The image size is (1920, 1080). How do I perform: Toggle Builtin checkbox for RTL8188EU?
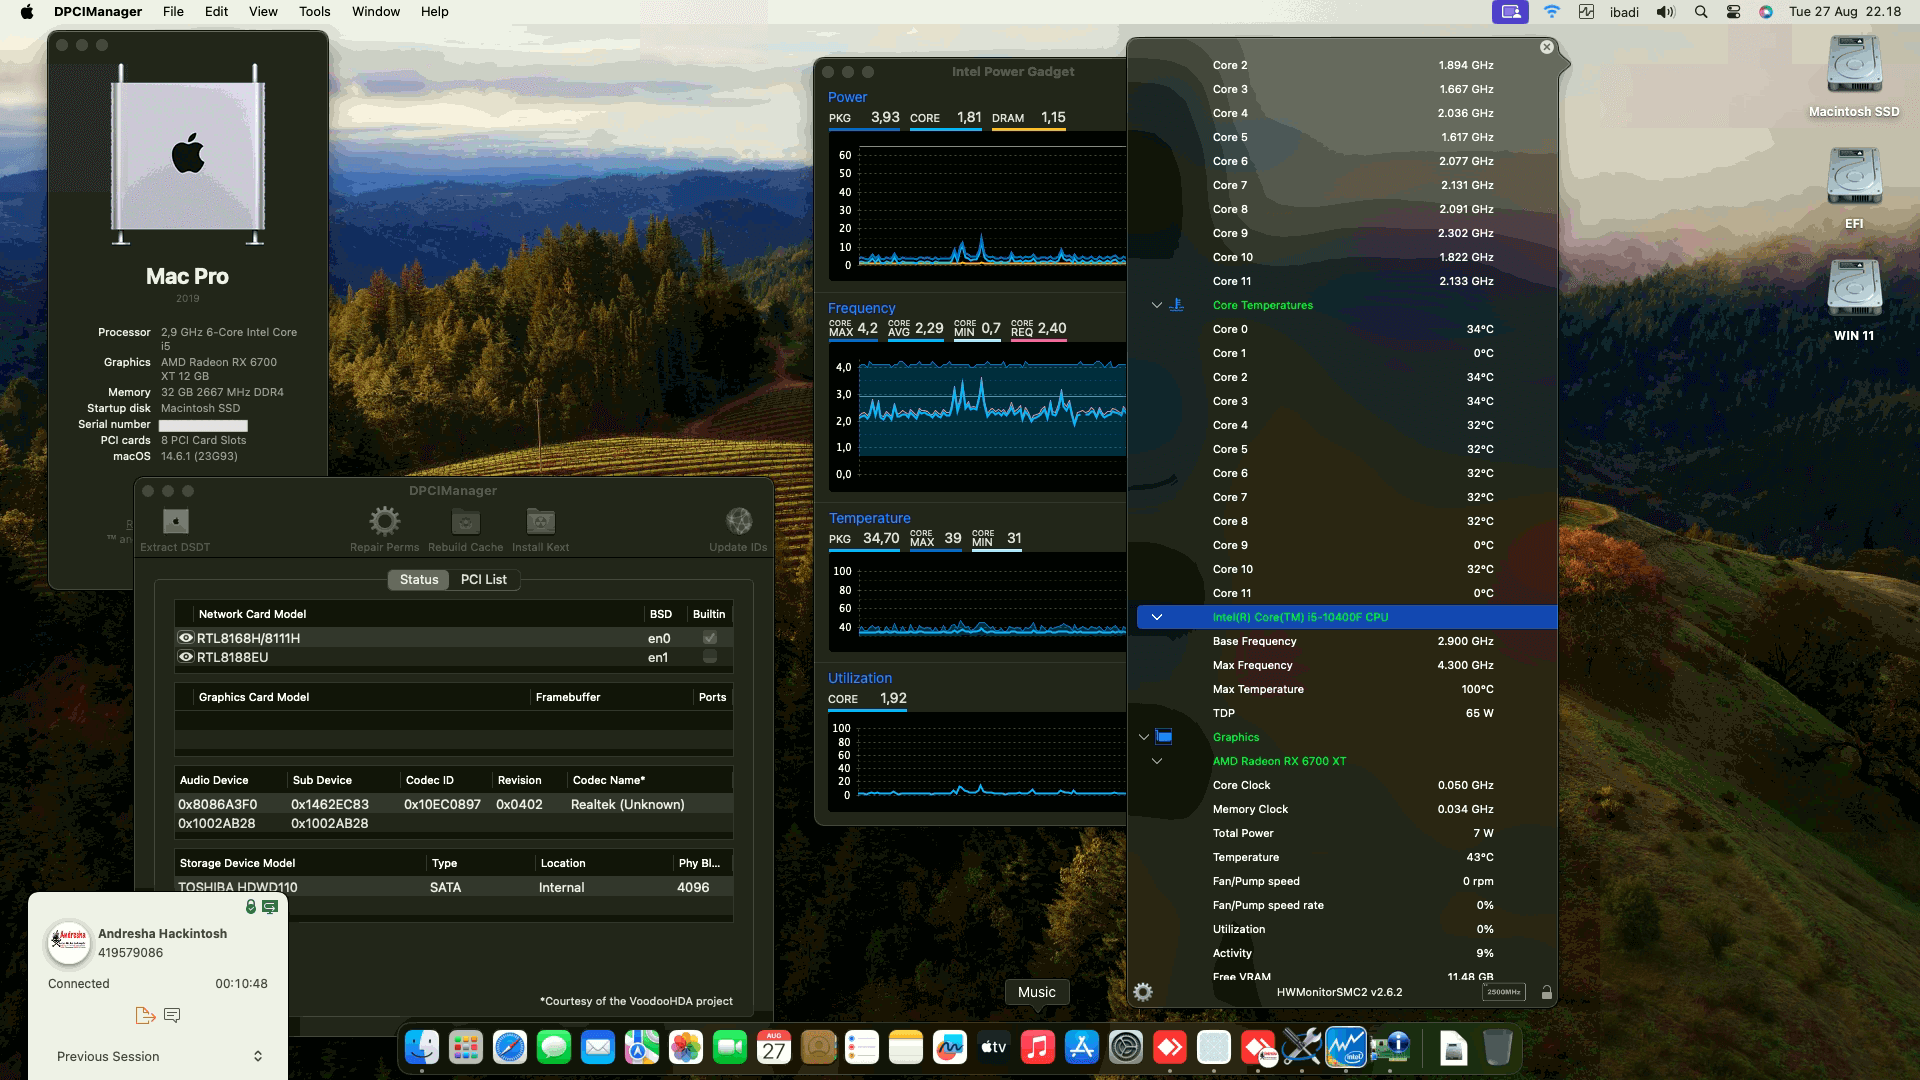(x=710, y=657)
